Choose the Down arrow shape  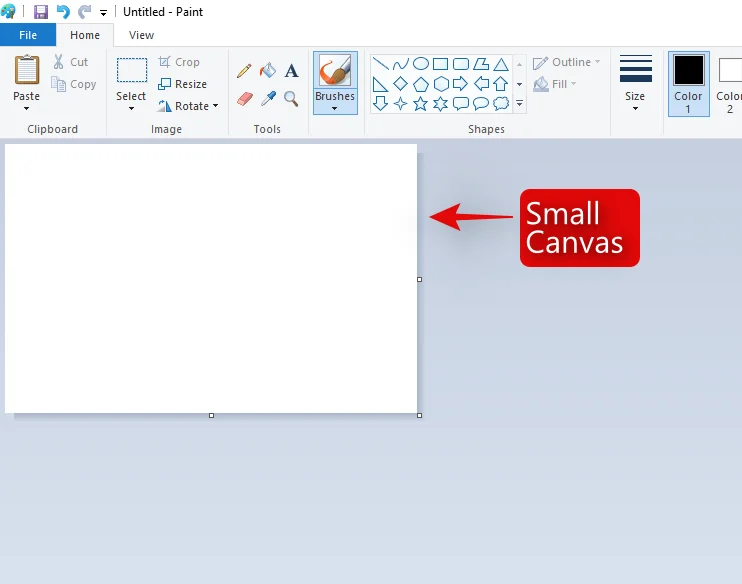tap(380, 103)
